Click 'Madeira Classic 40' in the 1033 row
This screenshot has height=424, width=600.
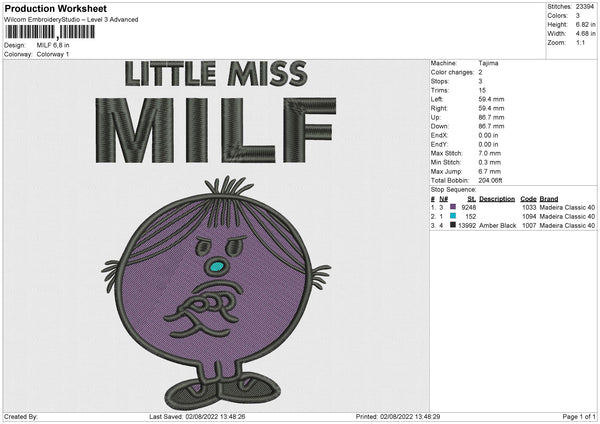point(567,207)
